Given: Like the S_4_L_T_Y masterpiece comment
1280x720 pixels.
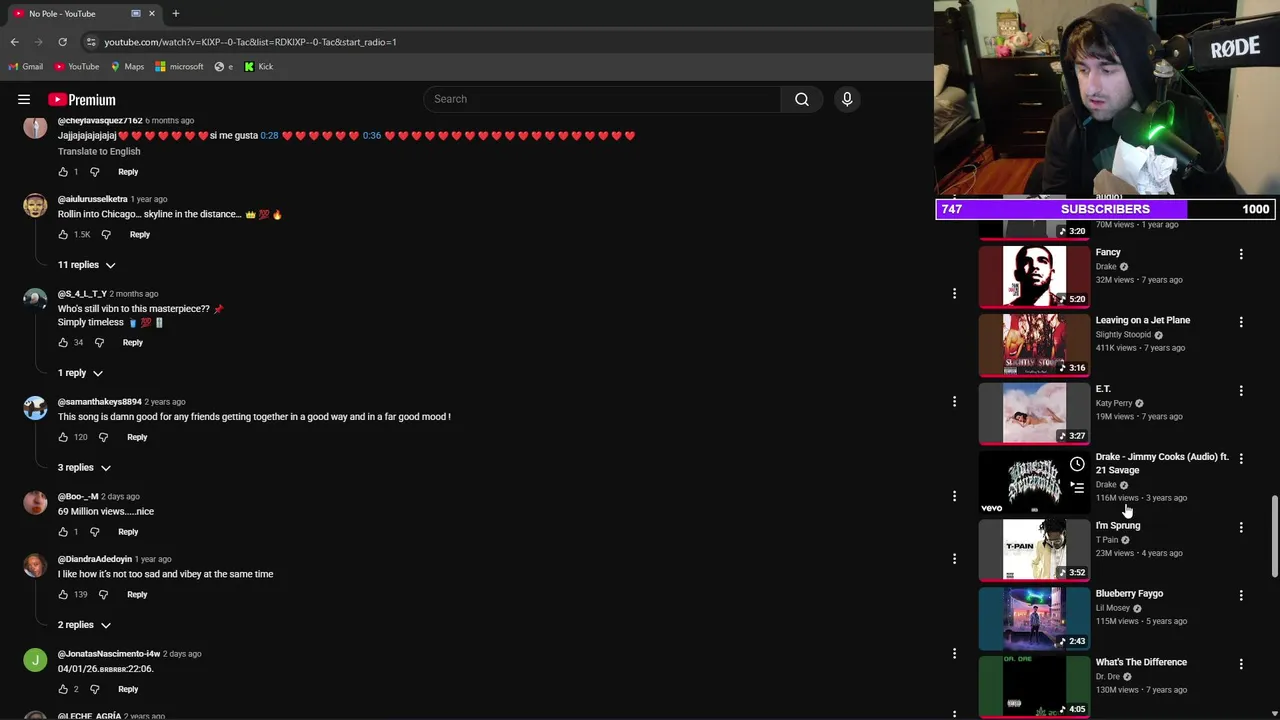Looking at the screenshot, I should (63, 343).
